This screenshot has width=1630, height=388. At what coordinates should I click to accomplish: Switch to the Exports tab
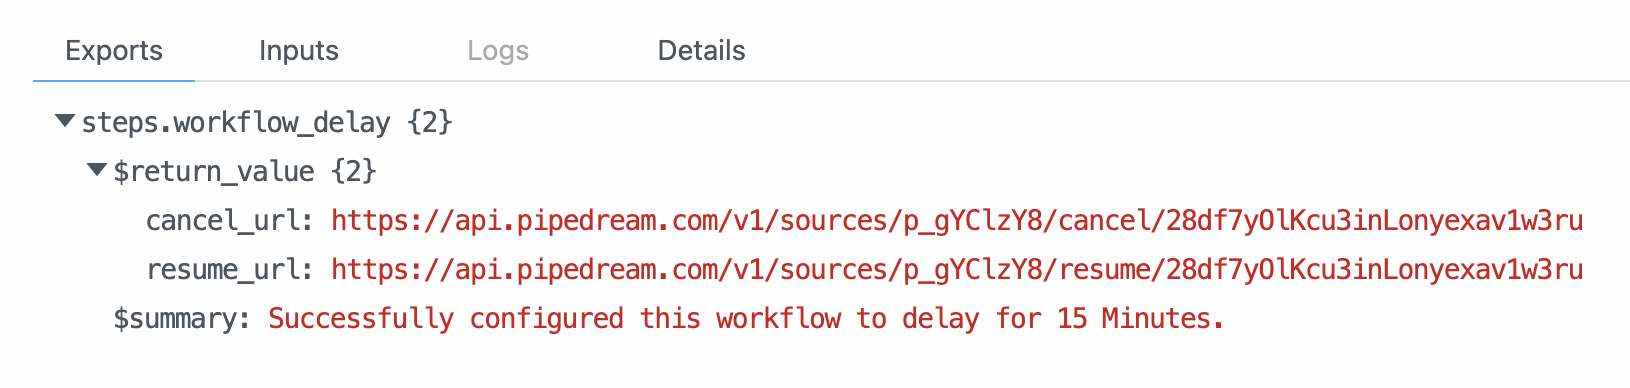tap(114, 51)
